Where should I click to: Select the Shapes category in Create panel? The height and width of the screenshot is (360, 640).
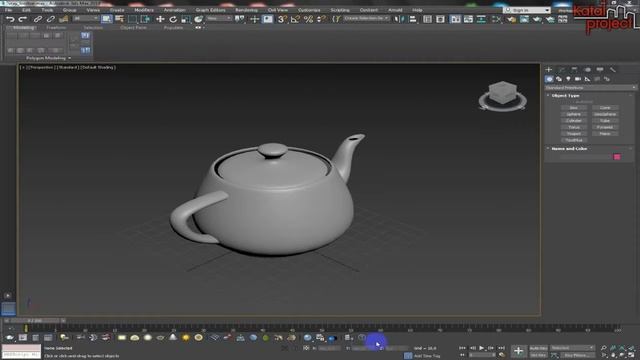click(x=559, y=79)
